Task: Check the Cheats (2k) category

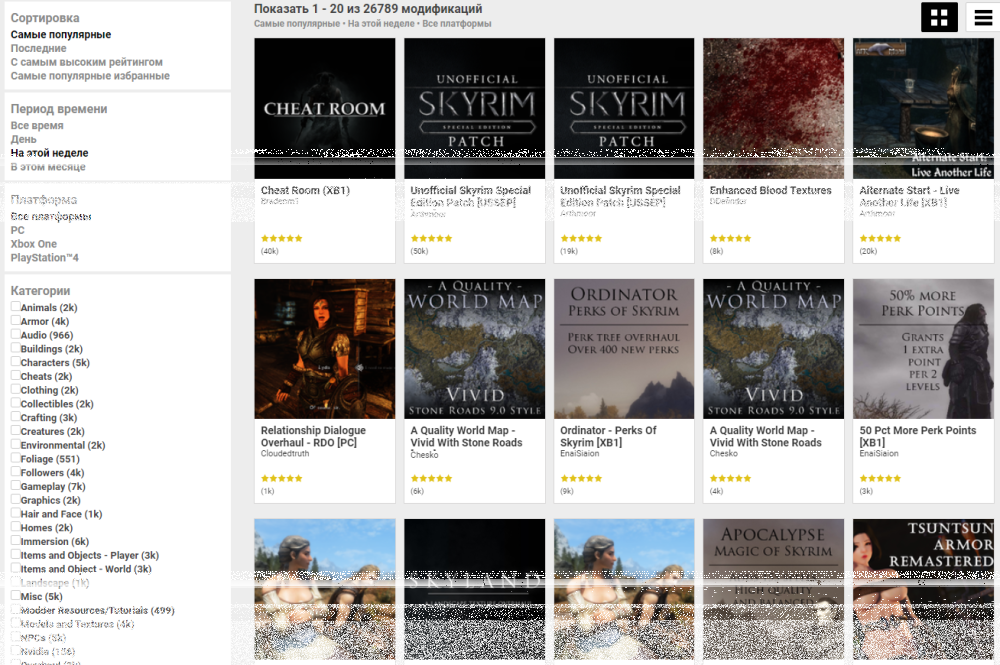Action: [16, 375]
